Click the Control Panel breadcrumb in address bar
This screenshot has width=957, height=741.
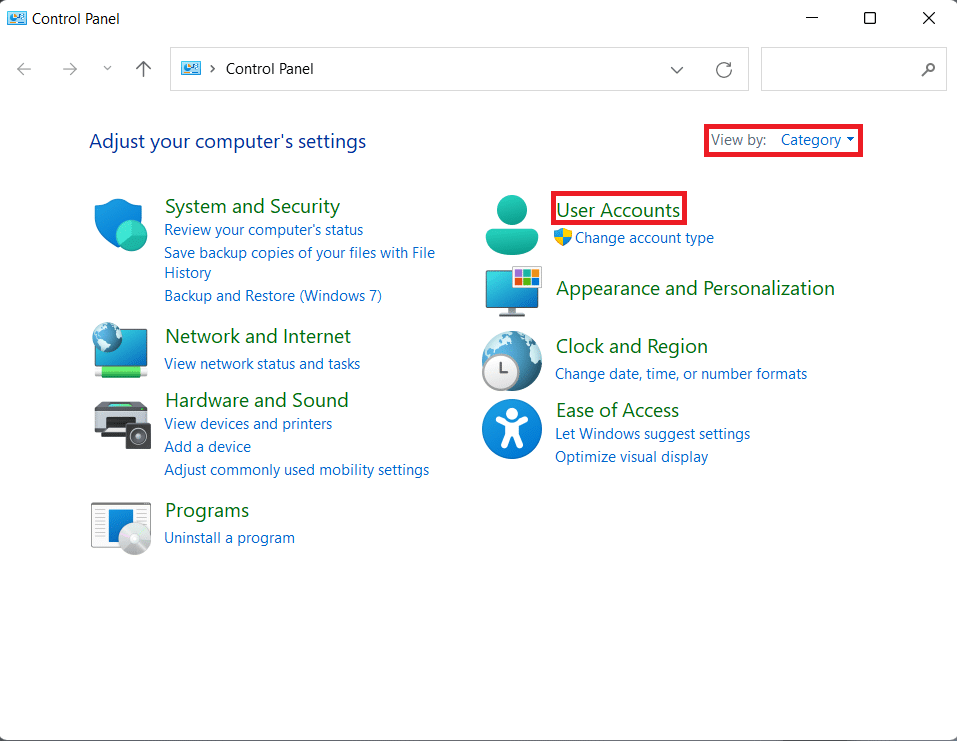[269, 69]
